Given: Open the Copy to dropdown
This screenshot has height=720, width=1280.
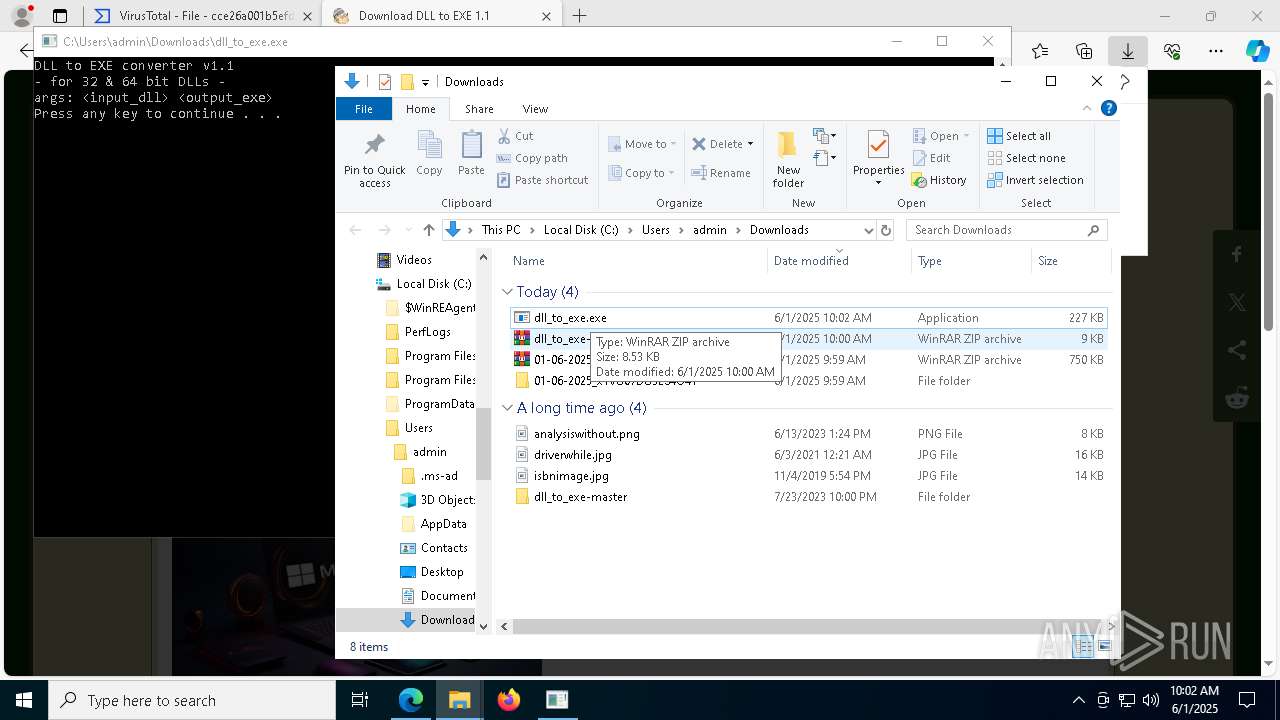Looking at the screenshot, I should (642, 173).
